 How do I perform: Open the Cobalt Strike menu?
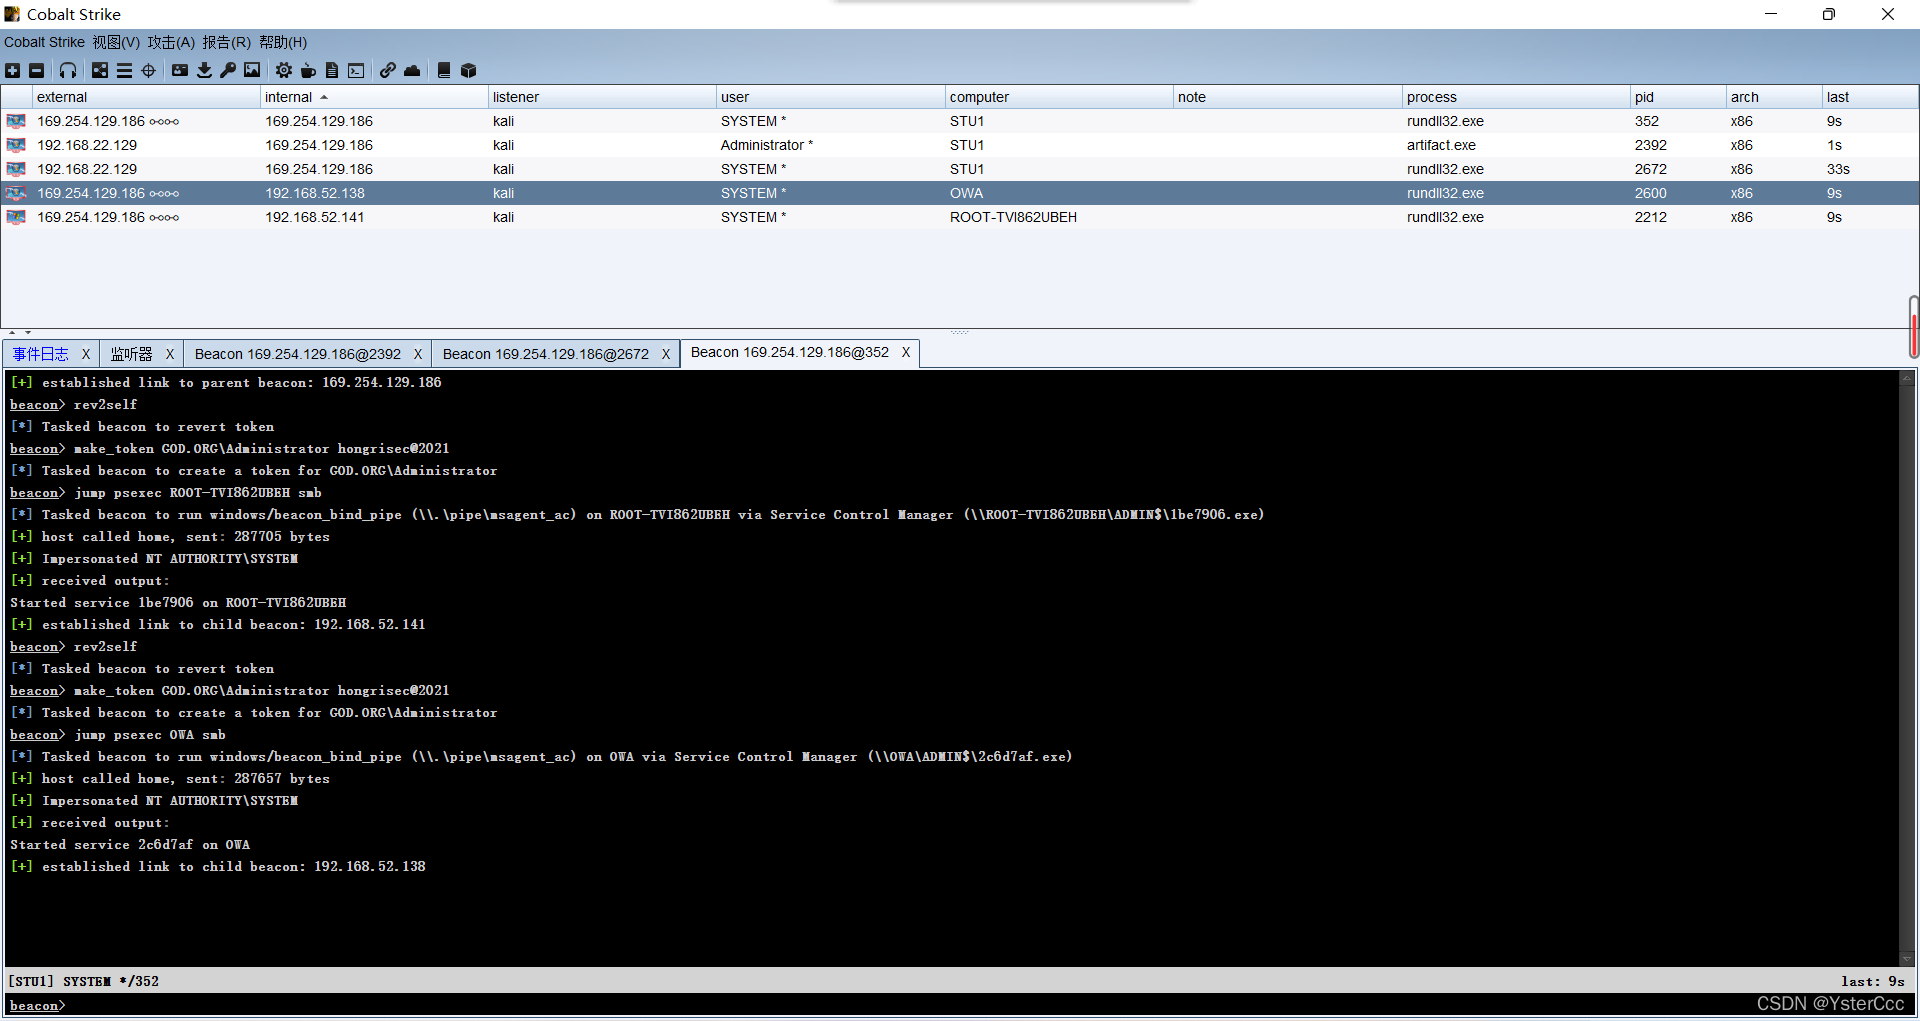pyautogui.click(x=44, y=42)
